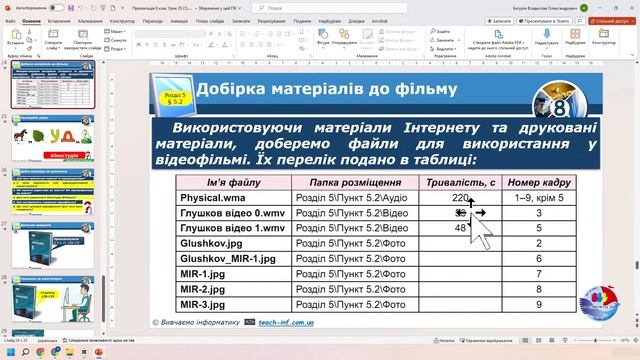640x360 pixels.
Task: Click the Windows Start button
Action: click(10, 352)
